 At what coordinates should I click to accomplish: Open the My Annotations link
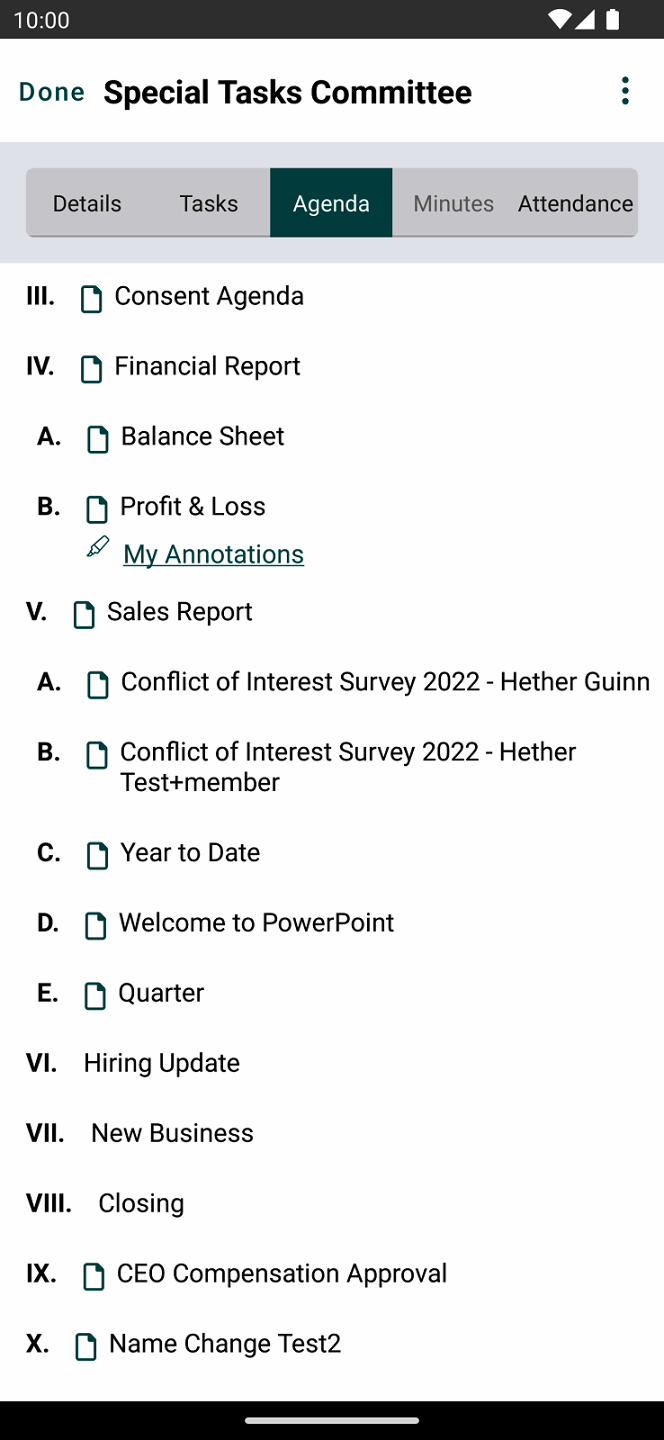tap(213, 554)
